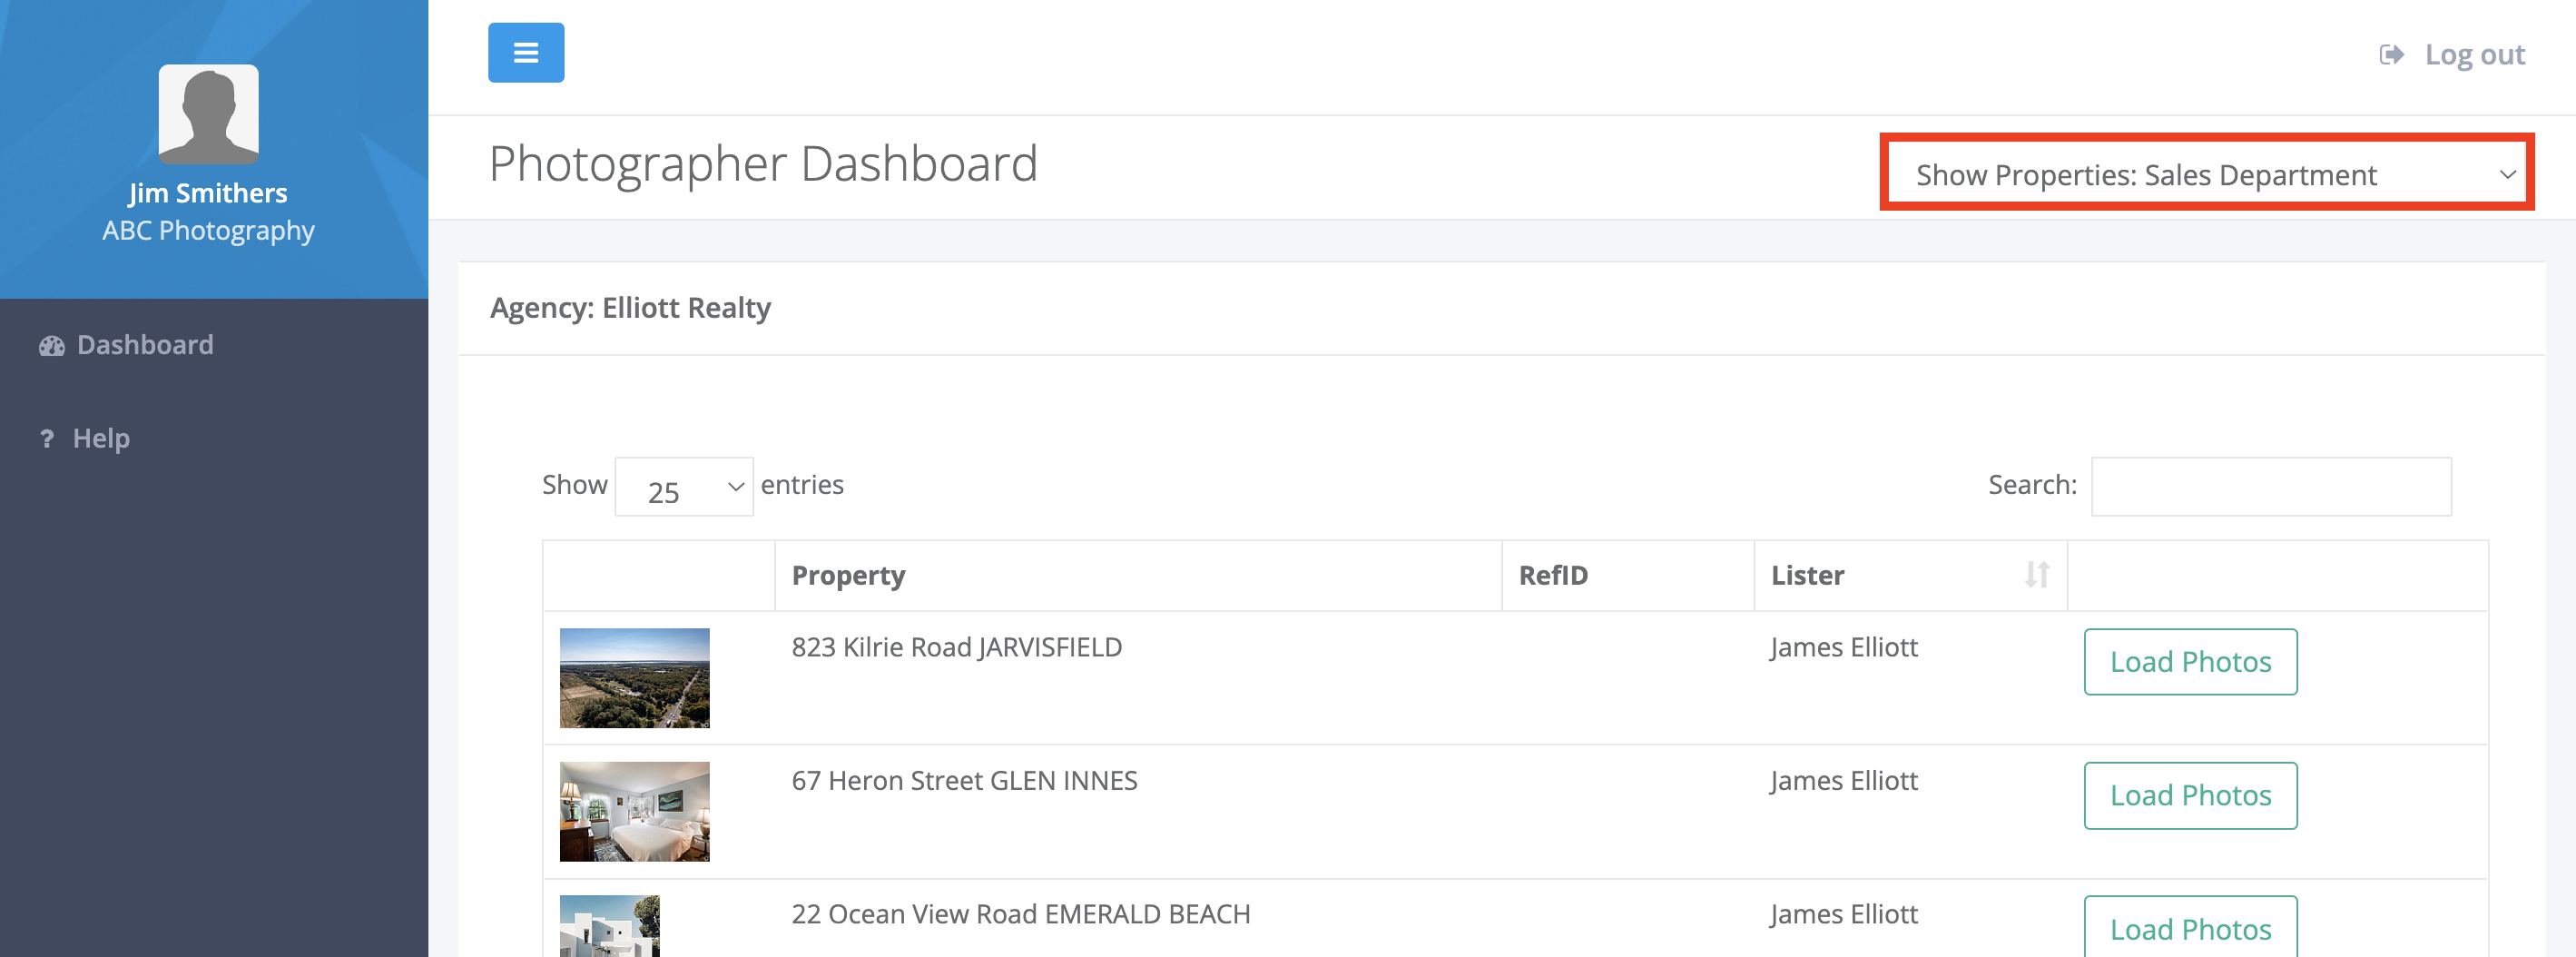Viewport: 2576px width, 957px height.
Task: Load photos for 823 Kilrie Road
Action: (2189, 662)
